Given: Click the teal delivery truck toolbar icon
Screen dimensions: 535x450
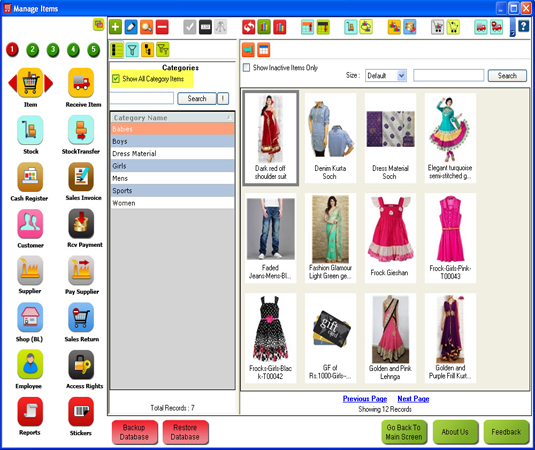Looking at the screenshot, I should 481,27.
